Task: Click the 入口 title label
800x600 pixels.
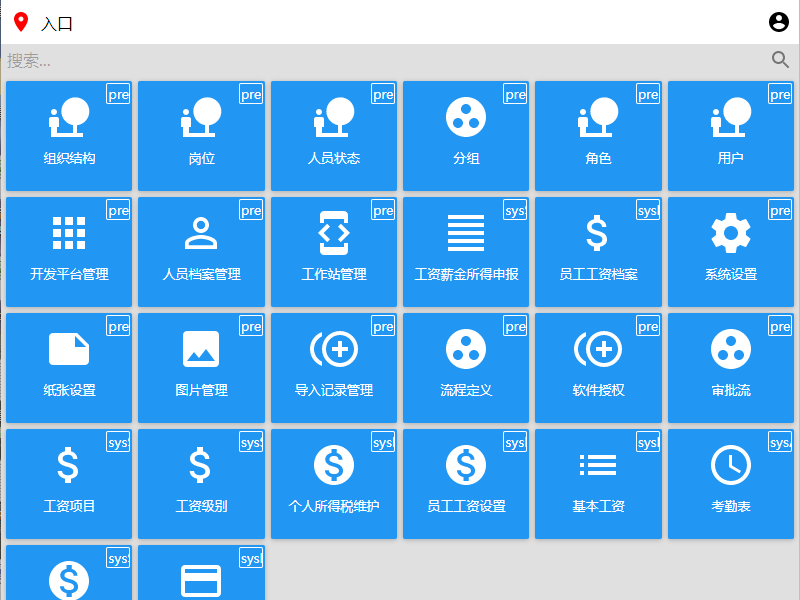Action: [x=57, y=24]
